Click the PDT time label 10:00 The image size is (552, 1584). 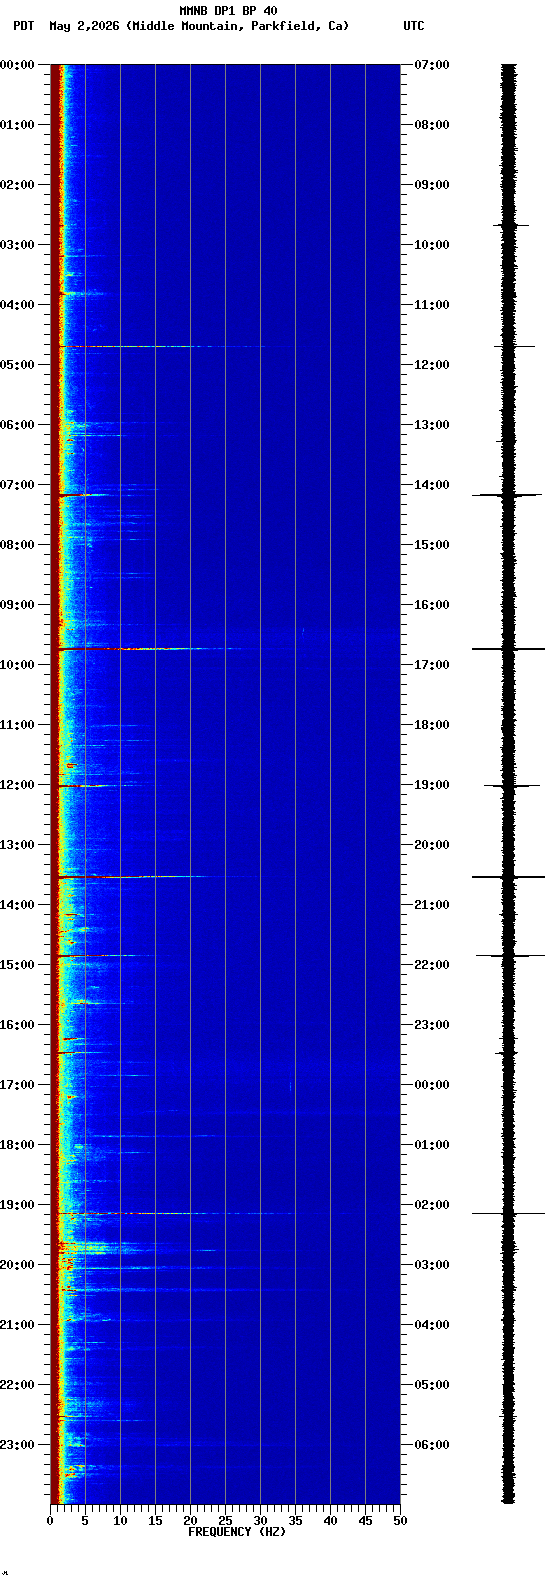[x=17, y=665]
